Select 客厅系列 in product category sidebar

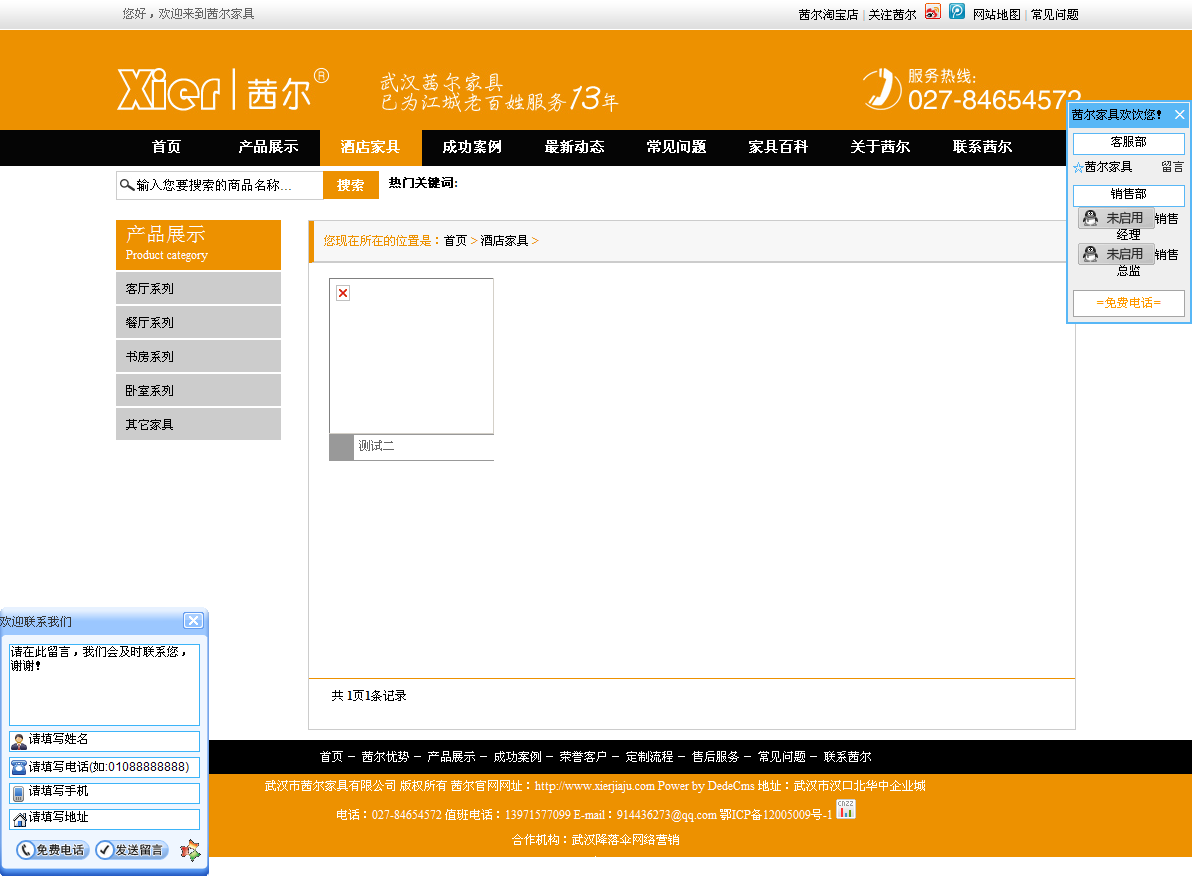pyautogui.click(x=198, y=288)
